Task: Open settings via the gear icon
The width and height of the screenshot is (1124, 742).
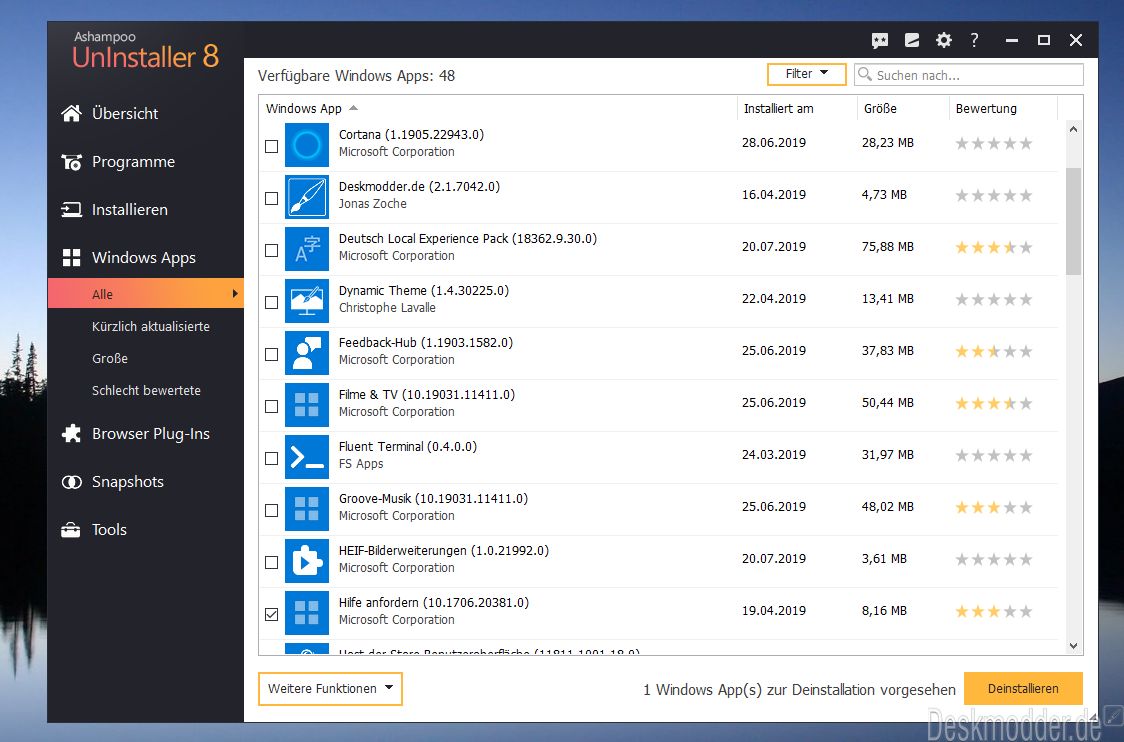Action: [943, 40]
